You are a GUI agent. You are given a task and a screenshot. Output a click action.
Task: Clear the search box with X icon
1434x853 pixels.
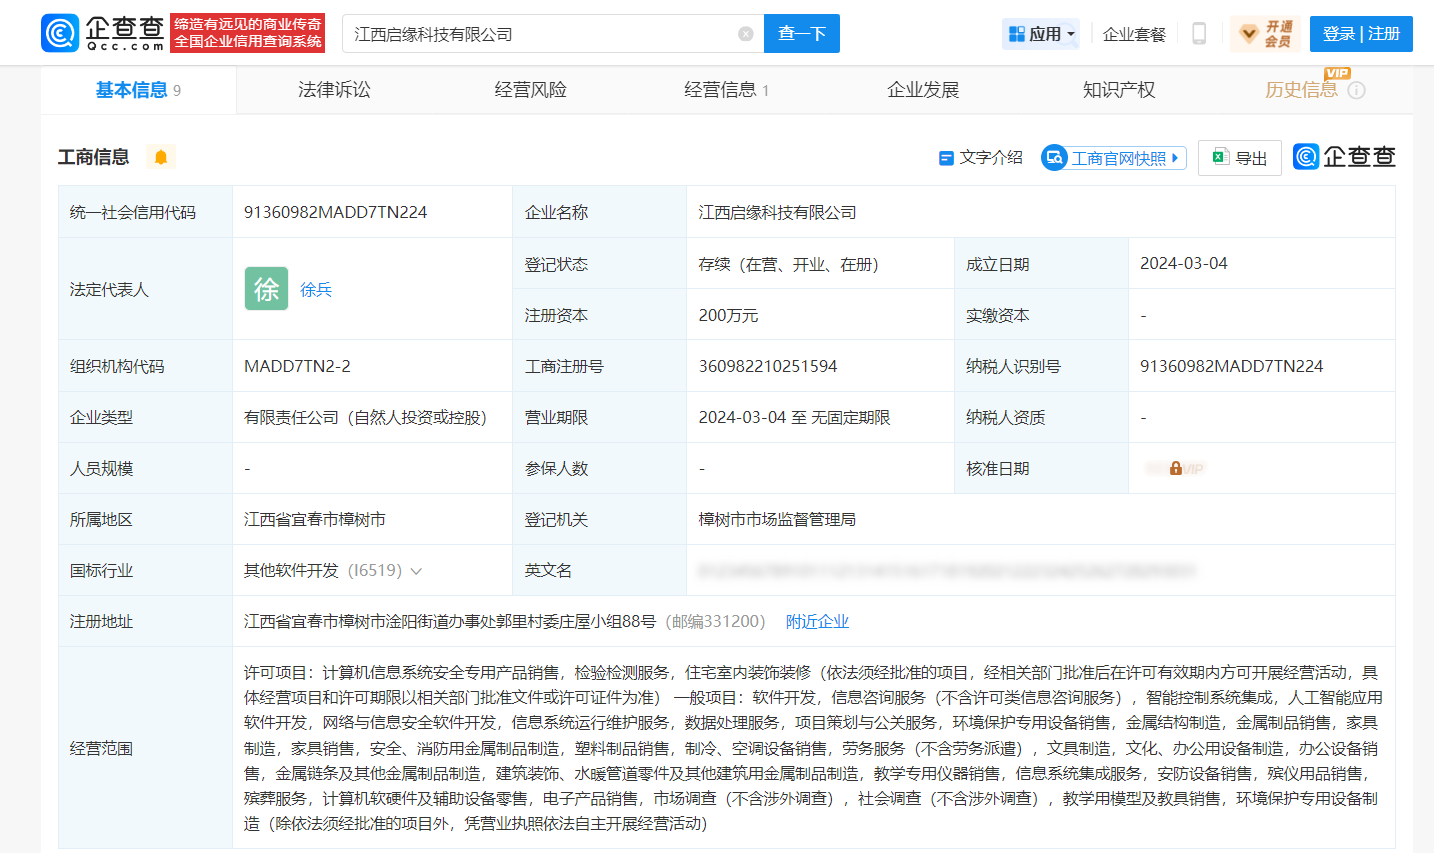click(x=745, y=34)
